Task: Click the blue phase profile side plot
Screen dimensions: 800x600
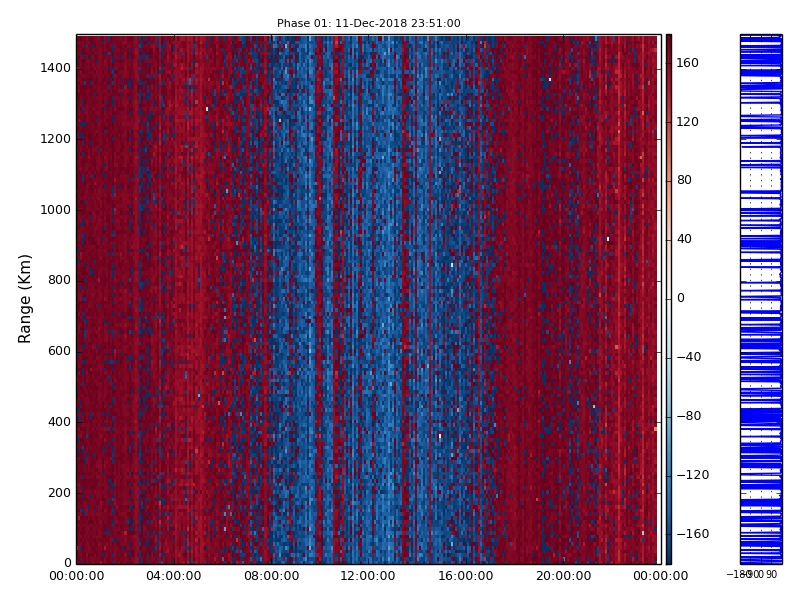Action: tap(761, 299)
